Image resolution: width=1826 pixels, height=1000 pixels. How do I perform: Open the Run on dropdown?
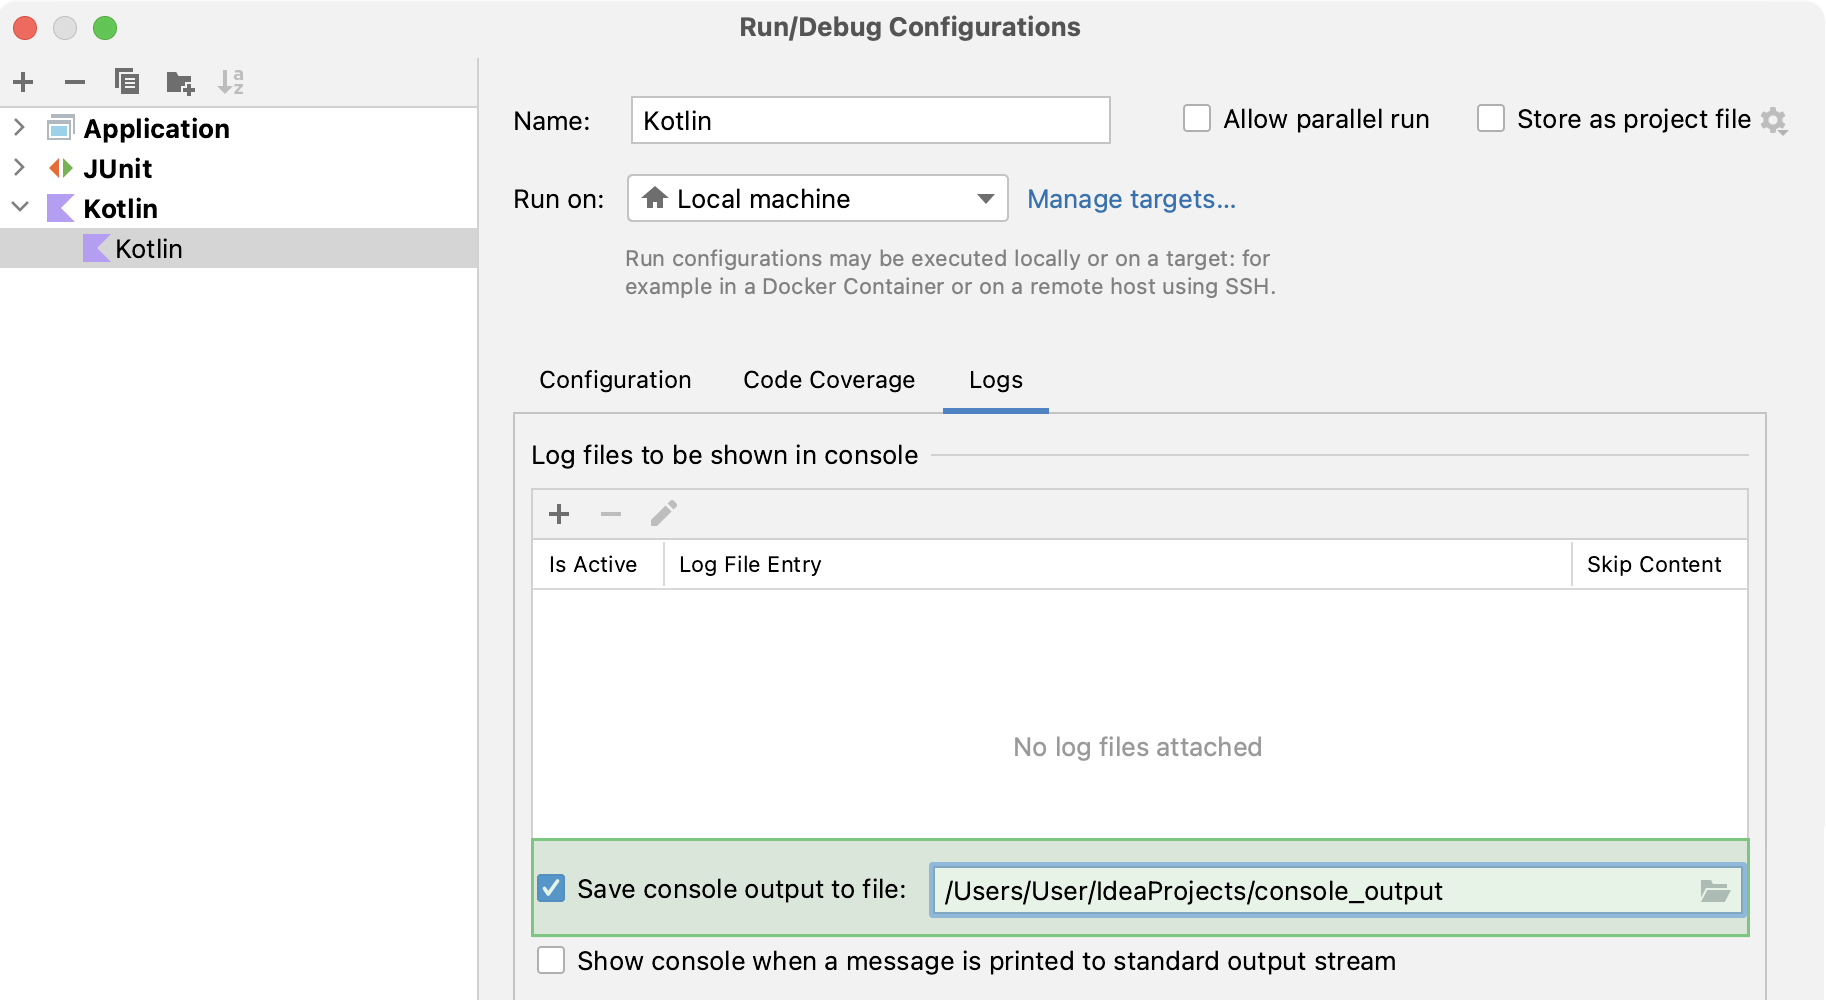(984, 198)
